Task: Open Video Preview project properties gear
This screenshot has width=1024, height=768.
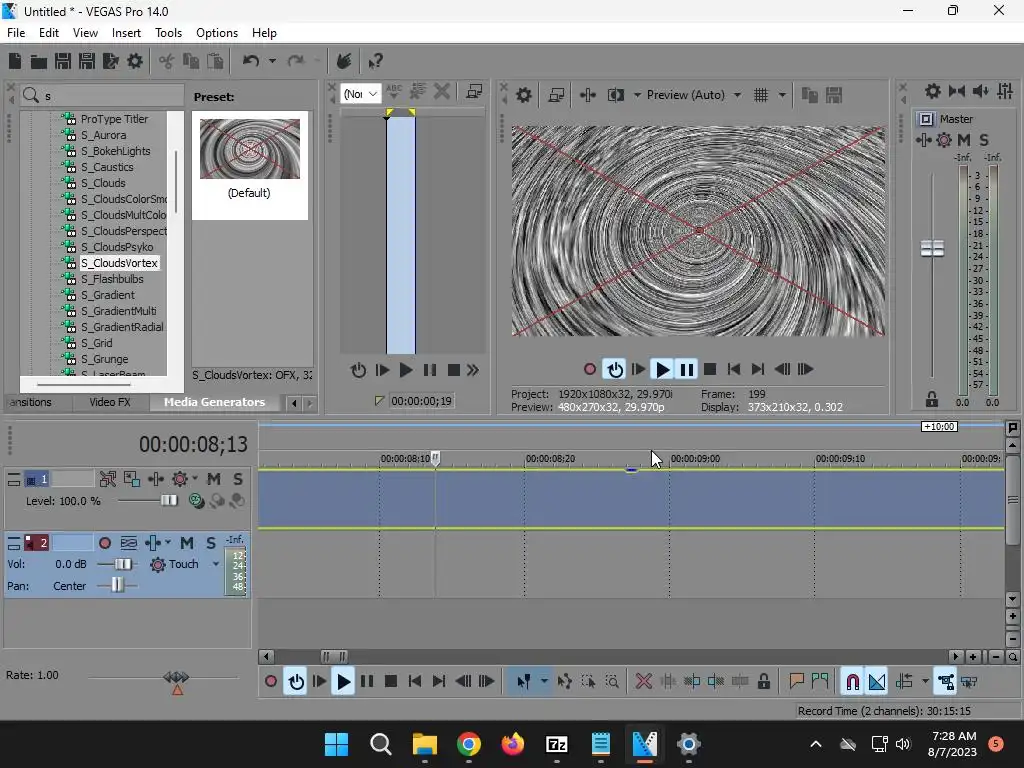Action: tap(524, 95)
